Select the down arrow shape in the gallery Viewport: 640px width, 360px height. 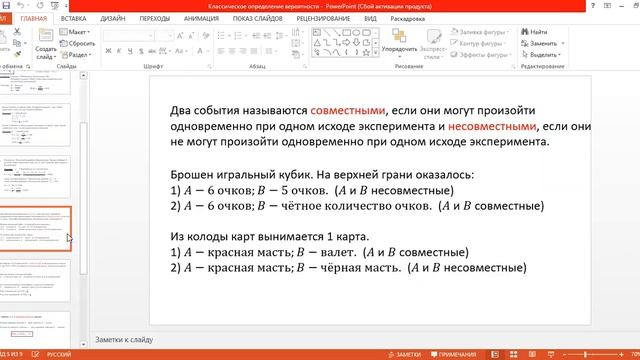tap(356, 42)
